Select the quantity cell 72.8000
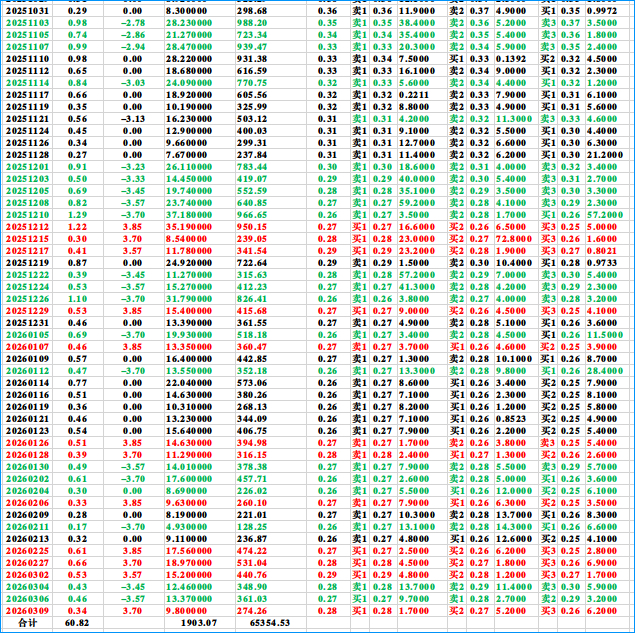Viewport: 635px width, 633px height. 514,239
